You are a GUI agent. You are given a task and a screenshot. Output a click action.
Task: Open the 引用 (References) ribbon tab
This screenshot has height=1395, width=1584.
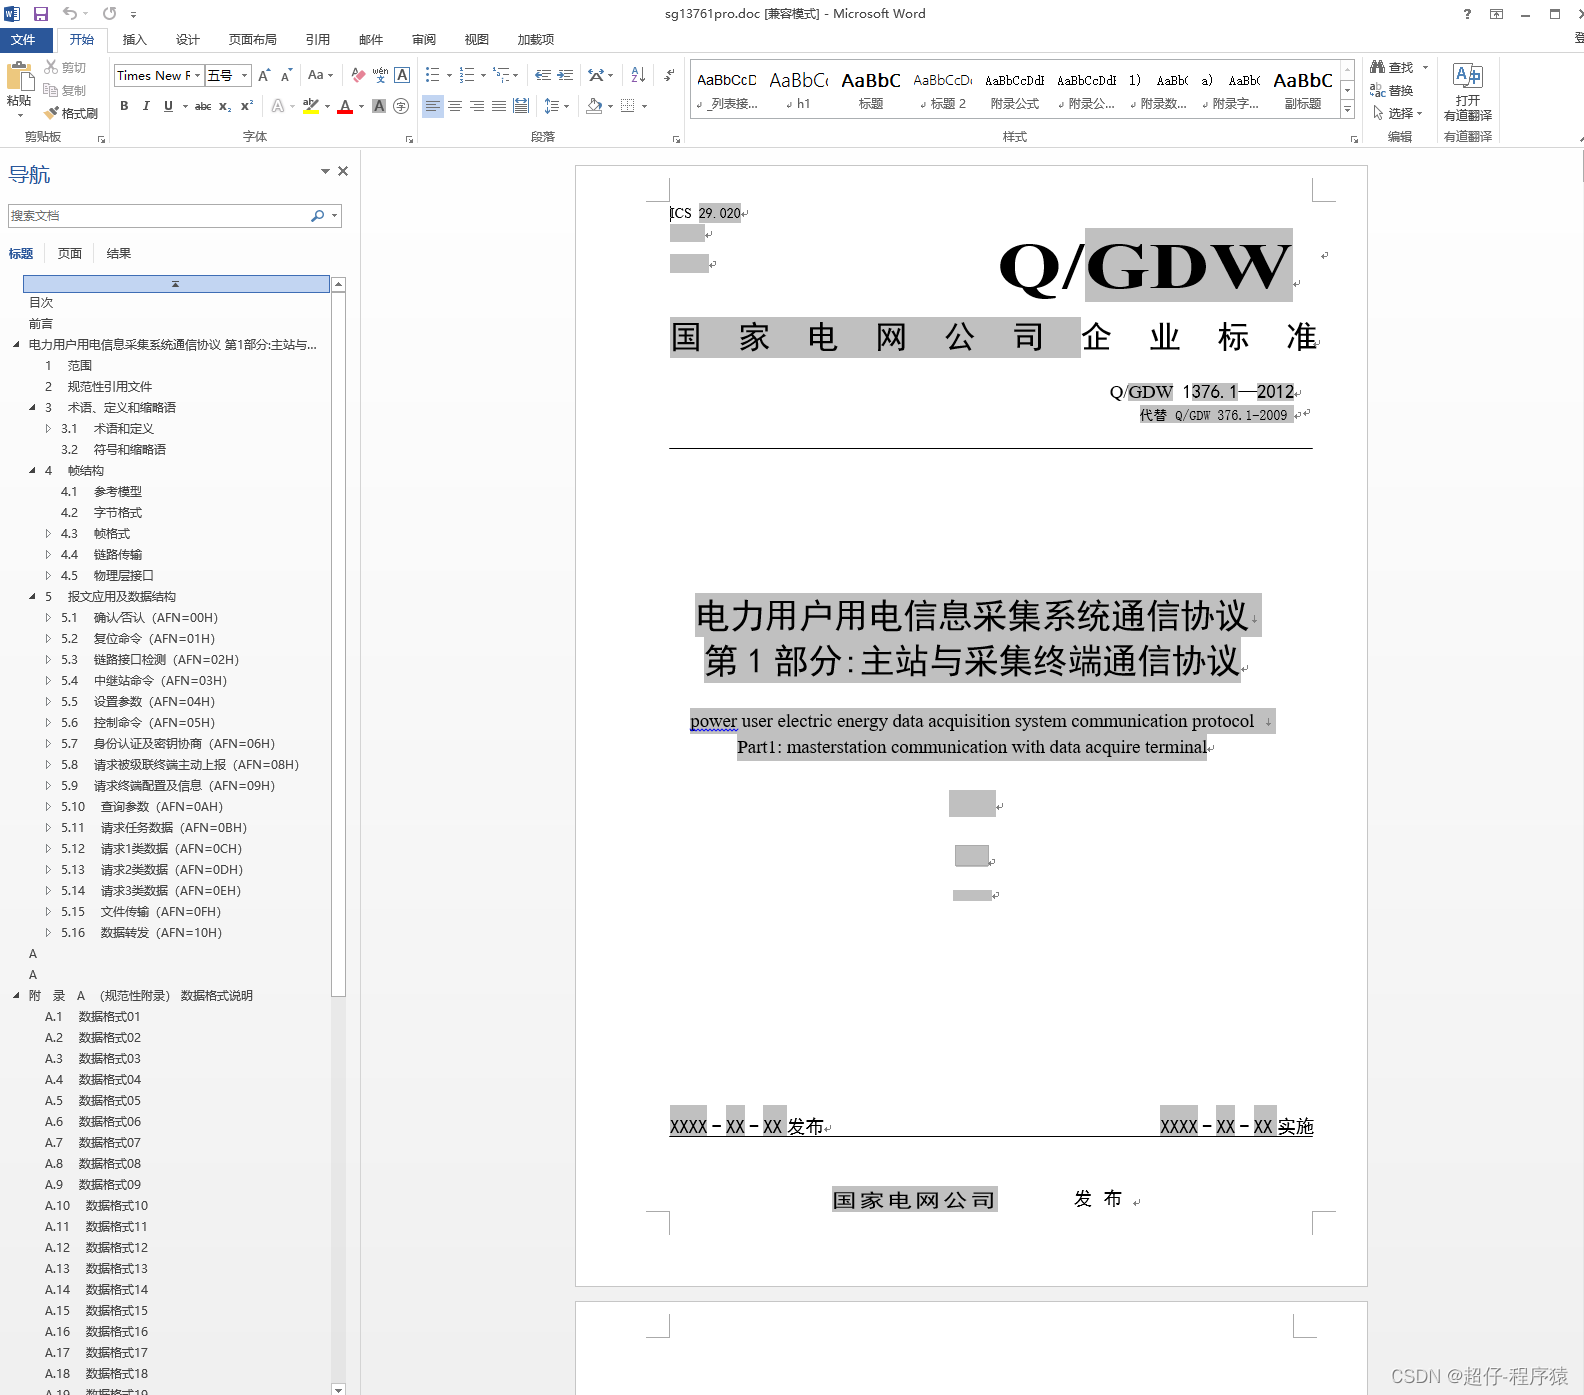(x=318, y=40)
